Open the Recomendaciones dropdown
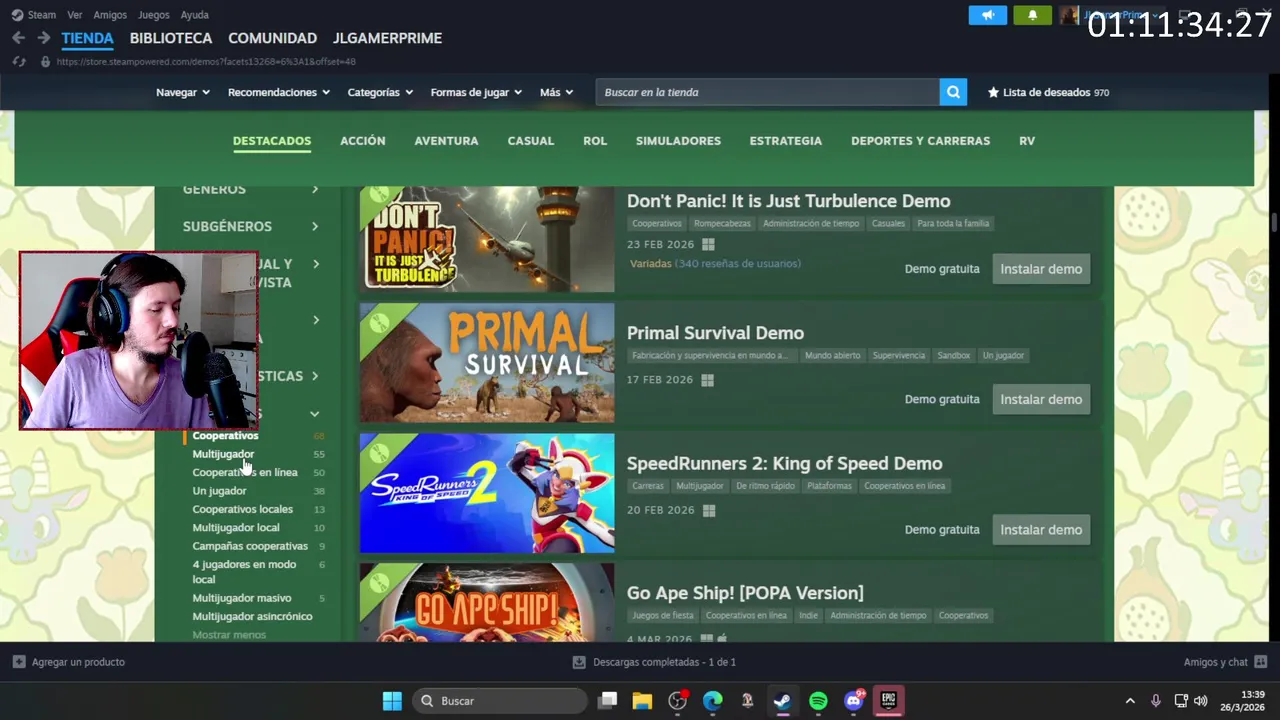The height and width of the screenshot is (720, 1280). pos(278,92)
